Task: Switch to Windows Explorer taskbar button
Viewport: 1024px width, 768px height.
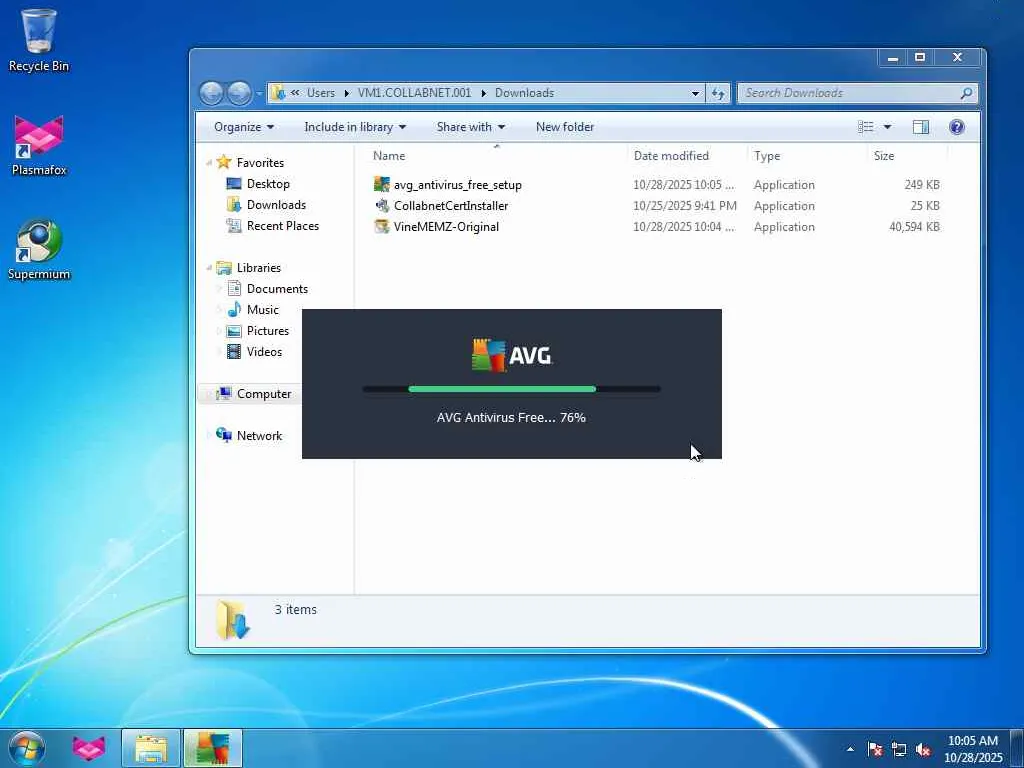Action: [x=151, y=748]
